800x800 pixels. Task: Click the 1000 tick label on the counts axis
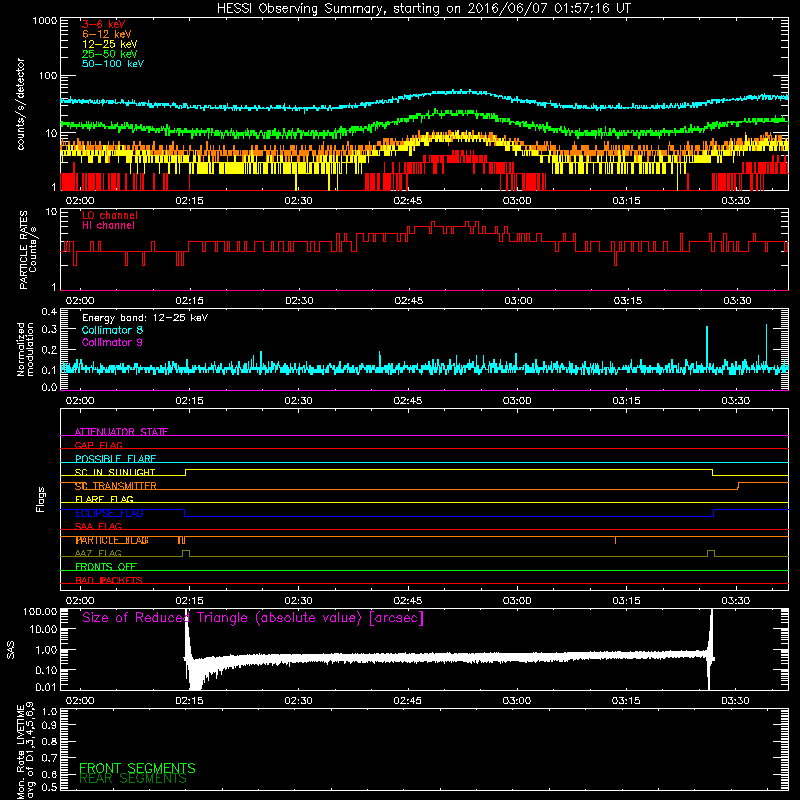(x=44, y=21)
